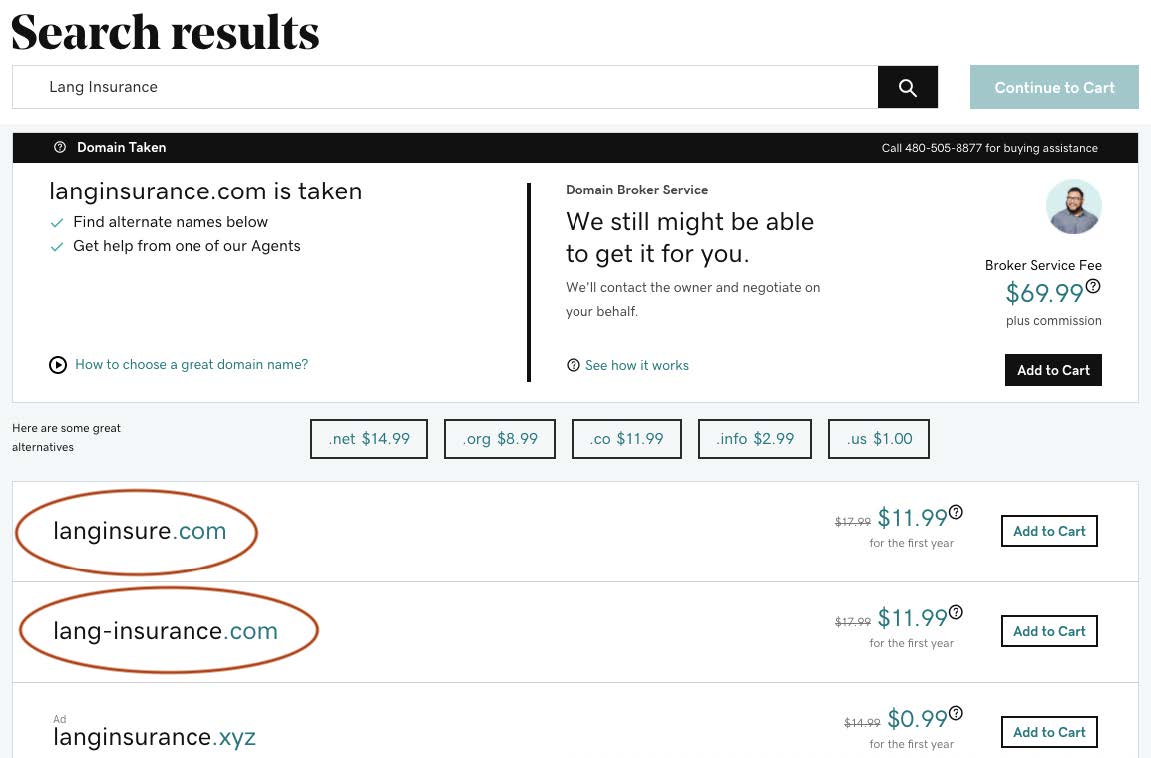Click the domain broker agent photo
This screenshot has width=1151, height=758.
pyautogui.click(x=1073, y=207)
